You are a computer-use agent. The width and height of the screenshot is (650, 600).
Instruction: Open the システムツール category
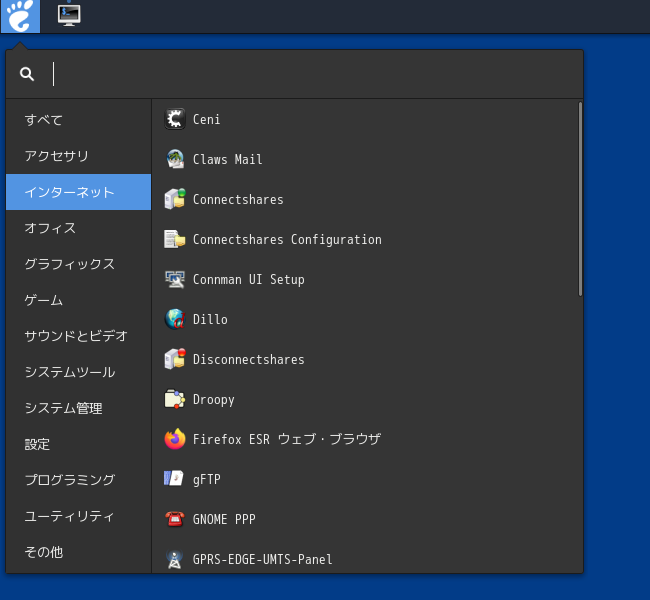coord(78,372)
